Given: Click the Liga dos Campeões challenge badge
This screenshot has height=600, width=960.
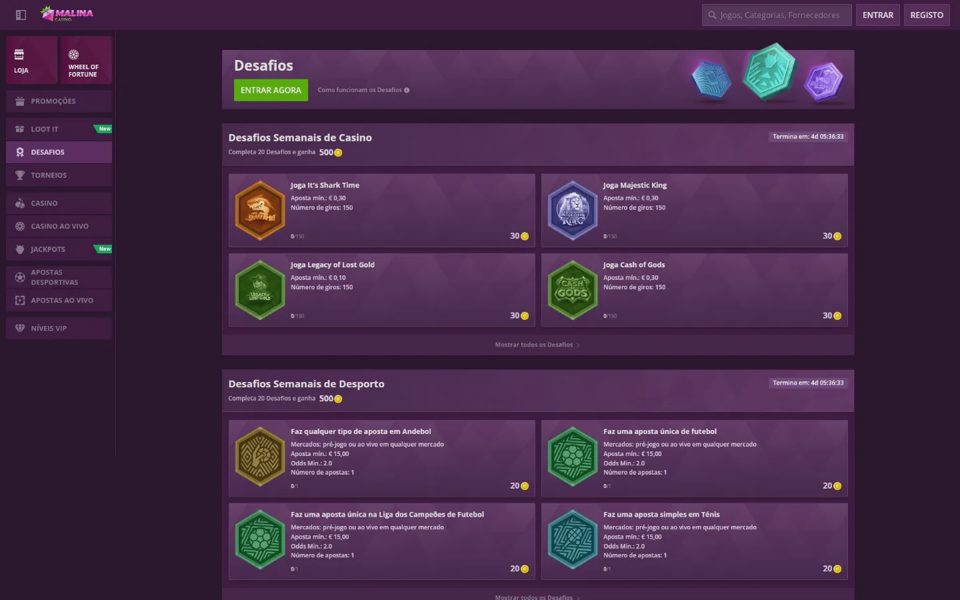Looking at the screenshot, I should point(260,539).
